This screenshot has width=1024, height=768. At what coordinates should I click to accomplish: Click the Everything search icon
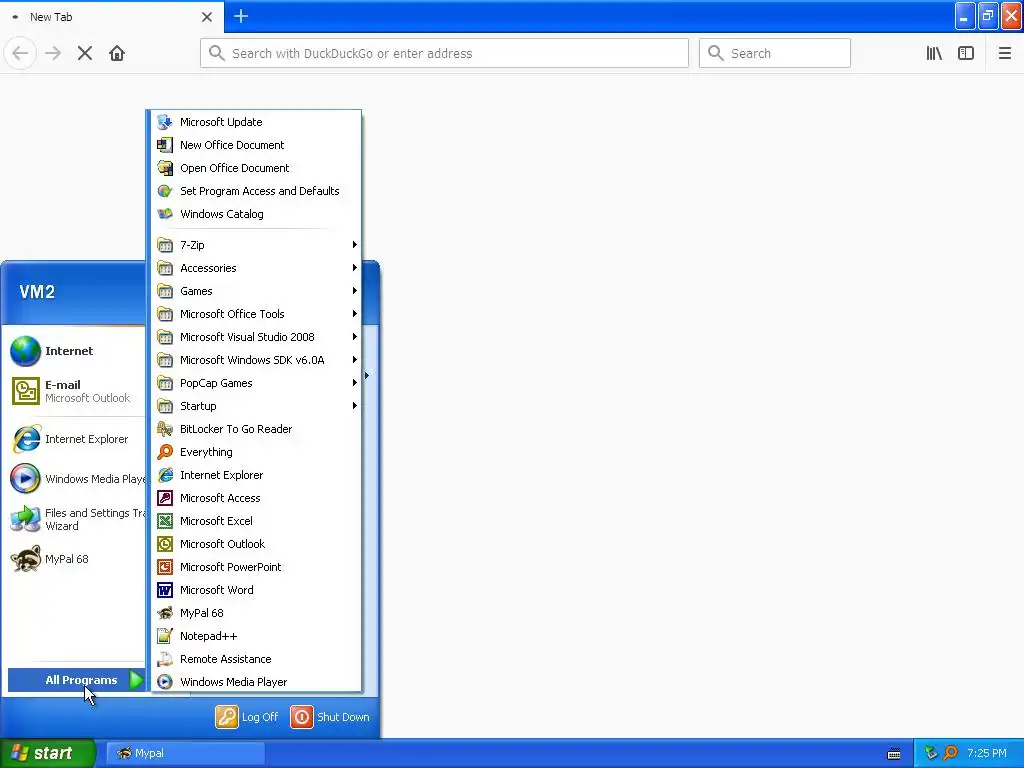(x=165, y=452)
